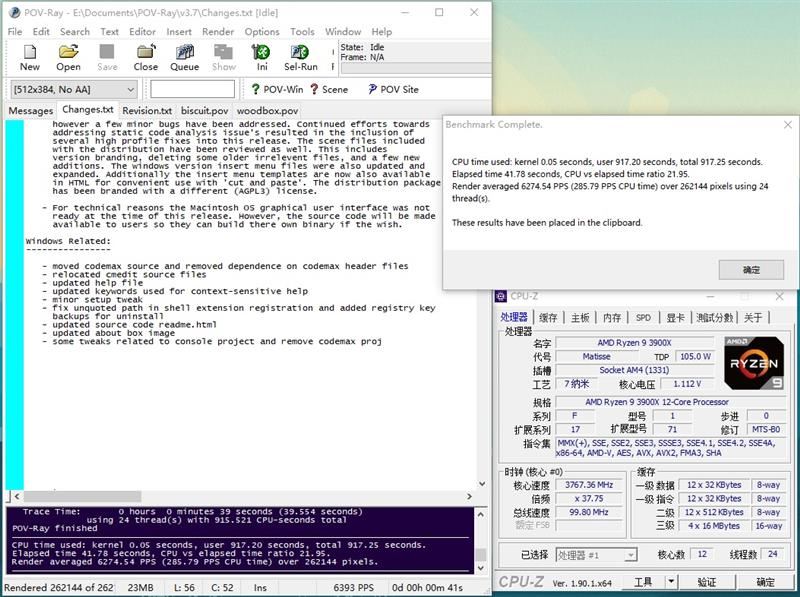Click the 'AMD Ryzen 9 3900X' name field
Screen dimensions: 800x597
(634, 343)
